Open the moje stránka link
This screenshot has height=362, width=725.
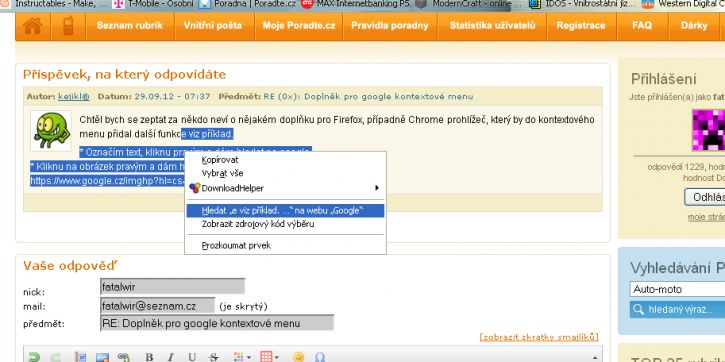click(706, 217)
